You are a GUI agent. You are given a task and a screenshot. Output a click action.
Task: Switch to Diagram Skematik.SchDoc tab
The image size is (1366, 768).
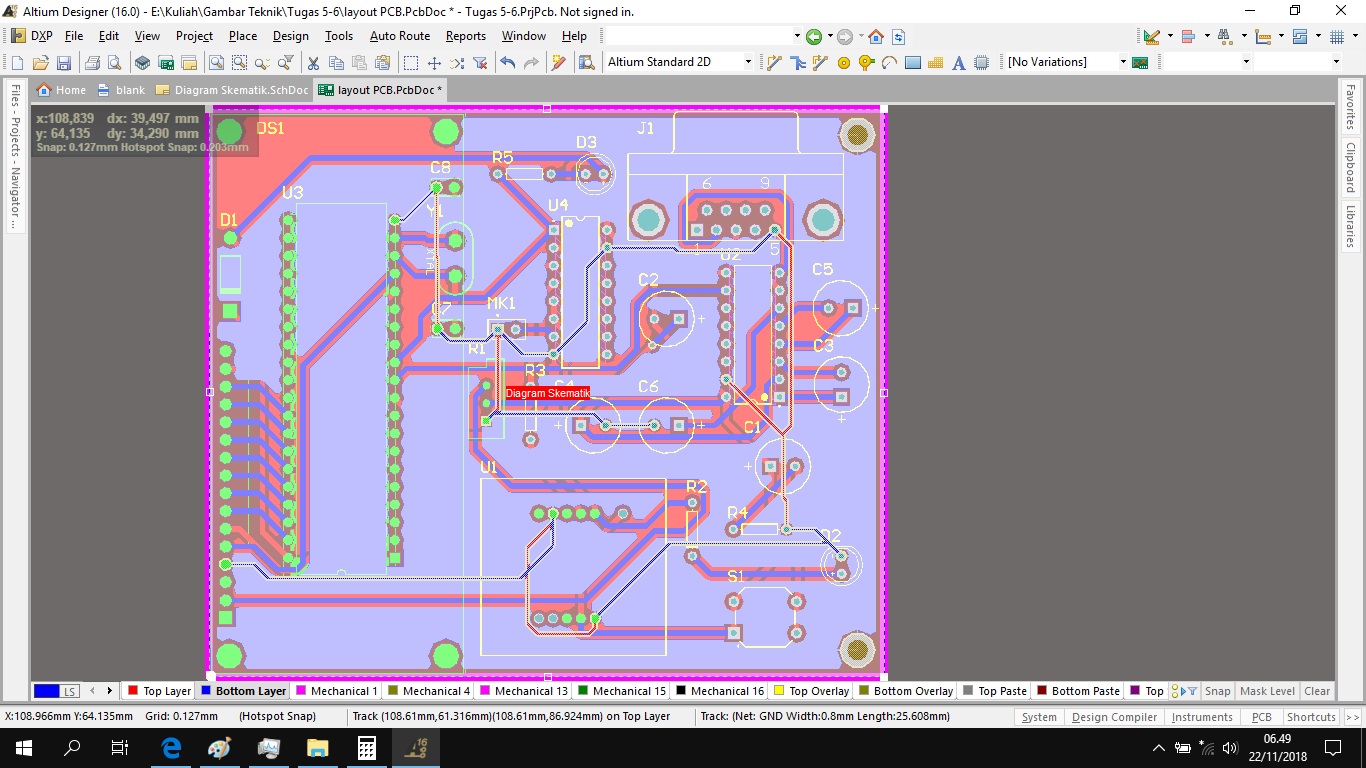[x=232, y=90]
